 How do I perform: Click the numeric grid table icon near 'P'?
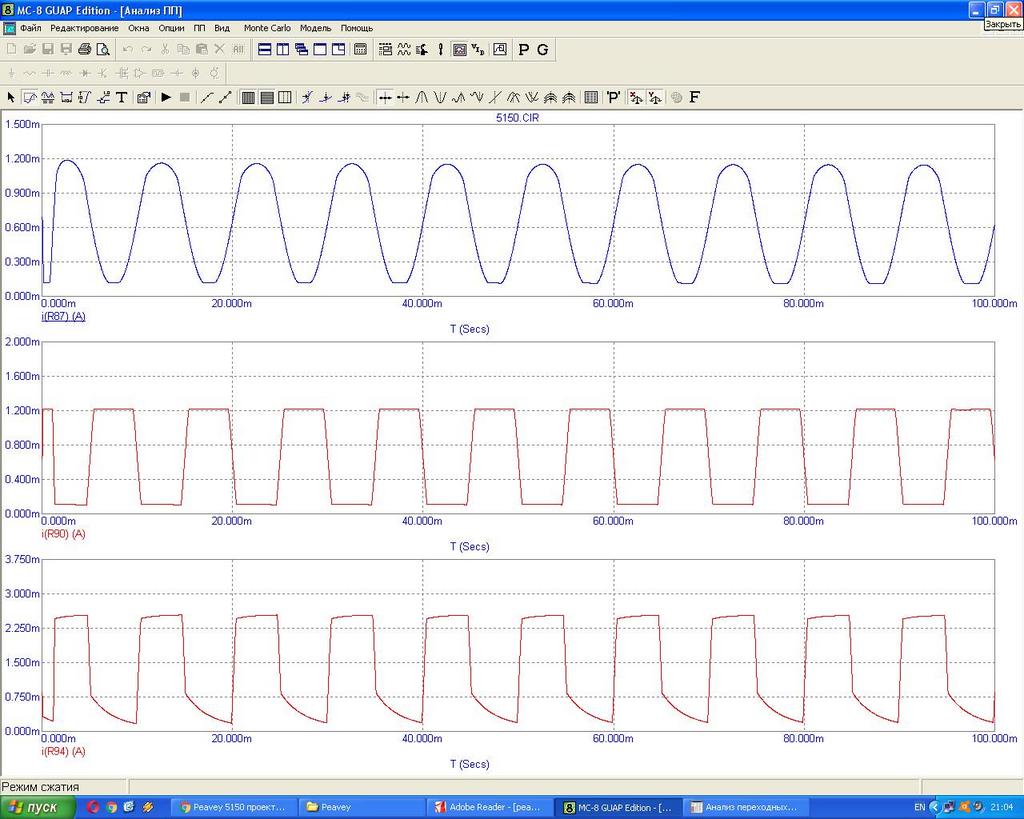pos(591,97)
